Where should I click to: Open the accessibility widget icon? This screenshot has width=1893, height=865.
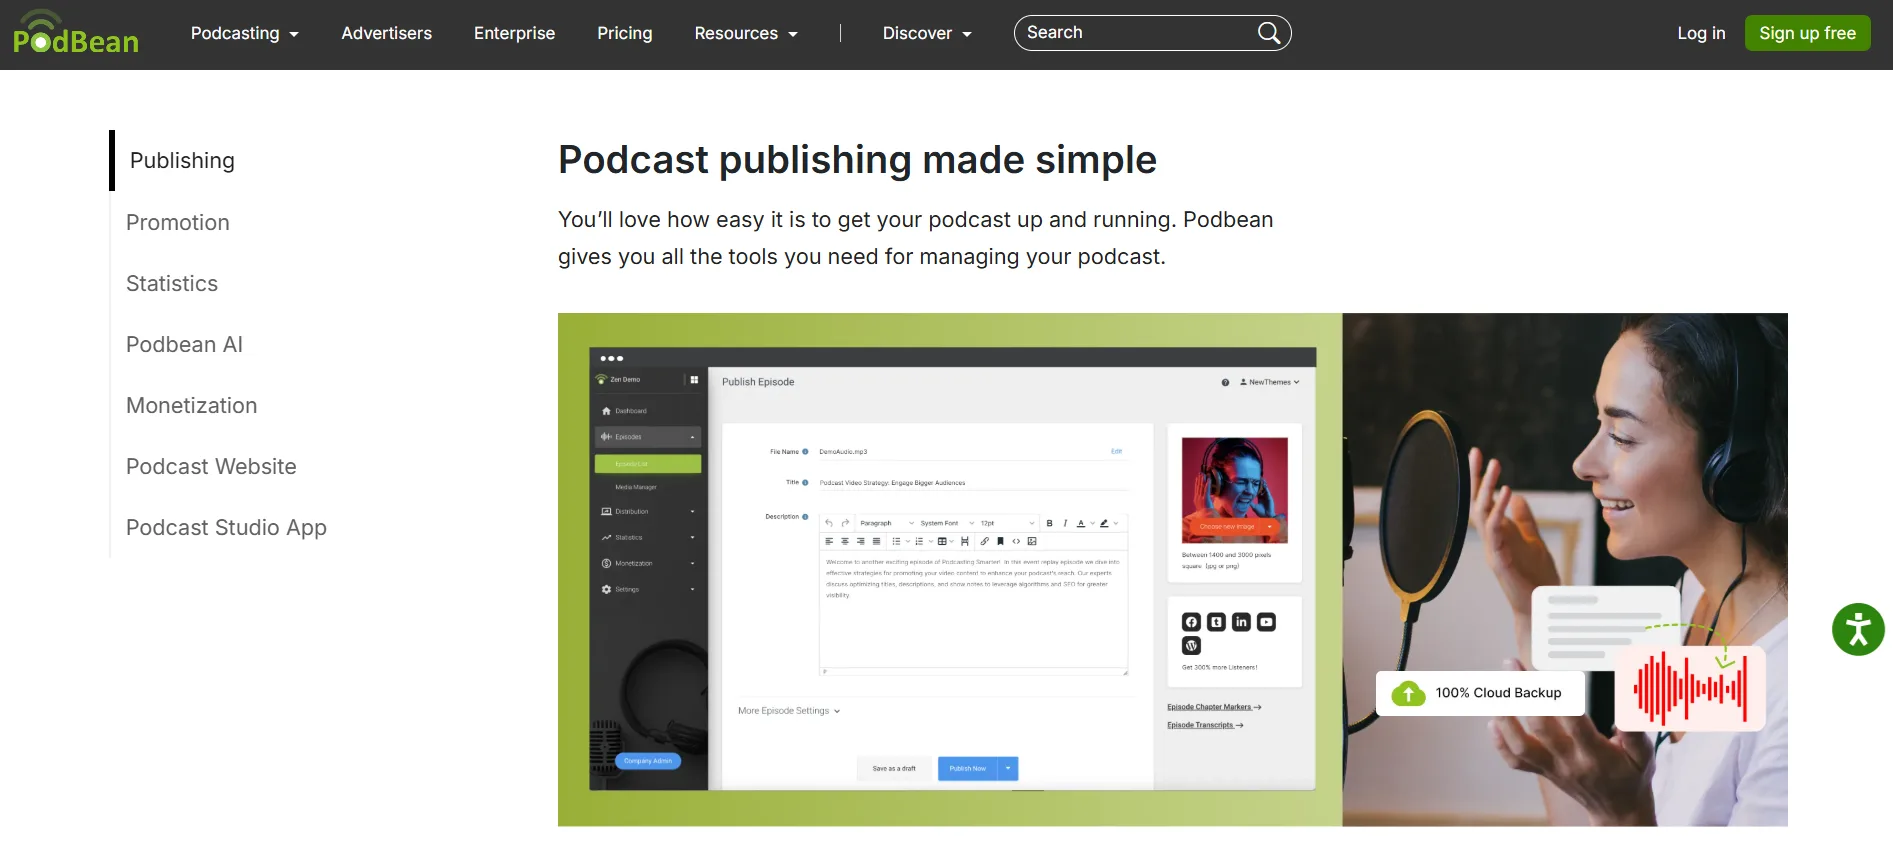click(1858, 629)
